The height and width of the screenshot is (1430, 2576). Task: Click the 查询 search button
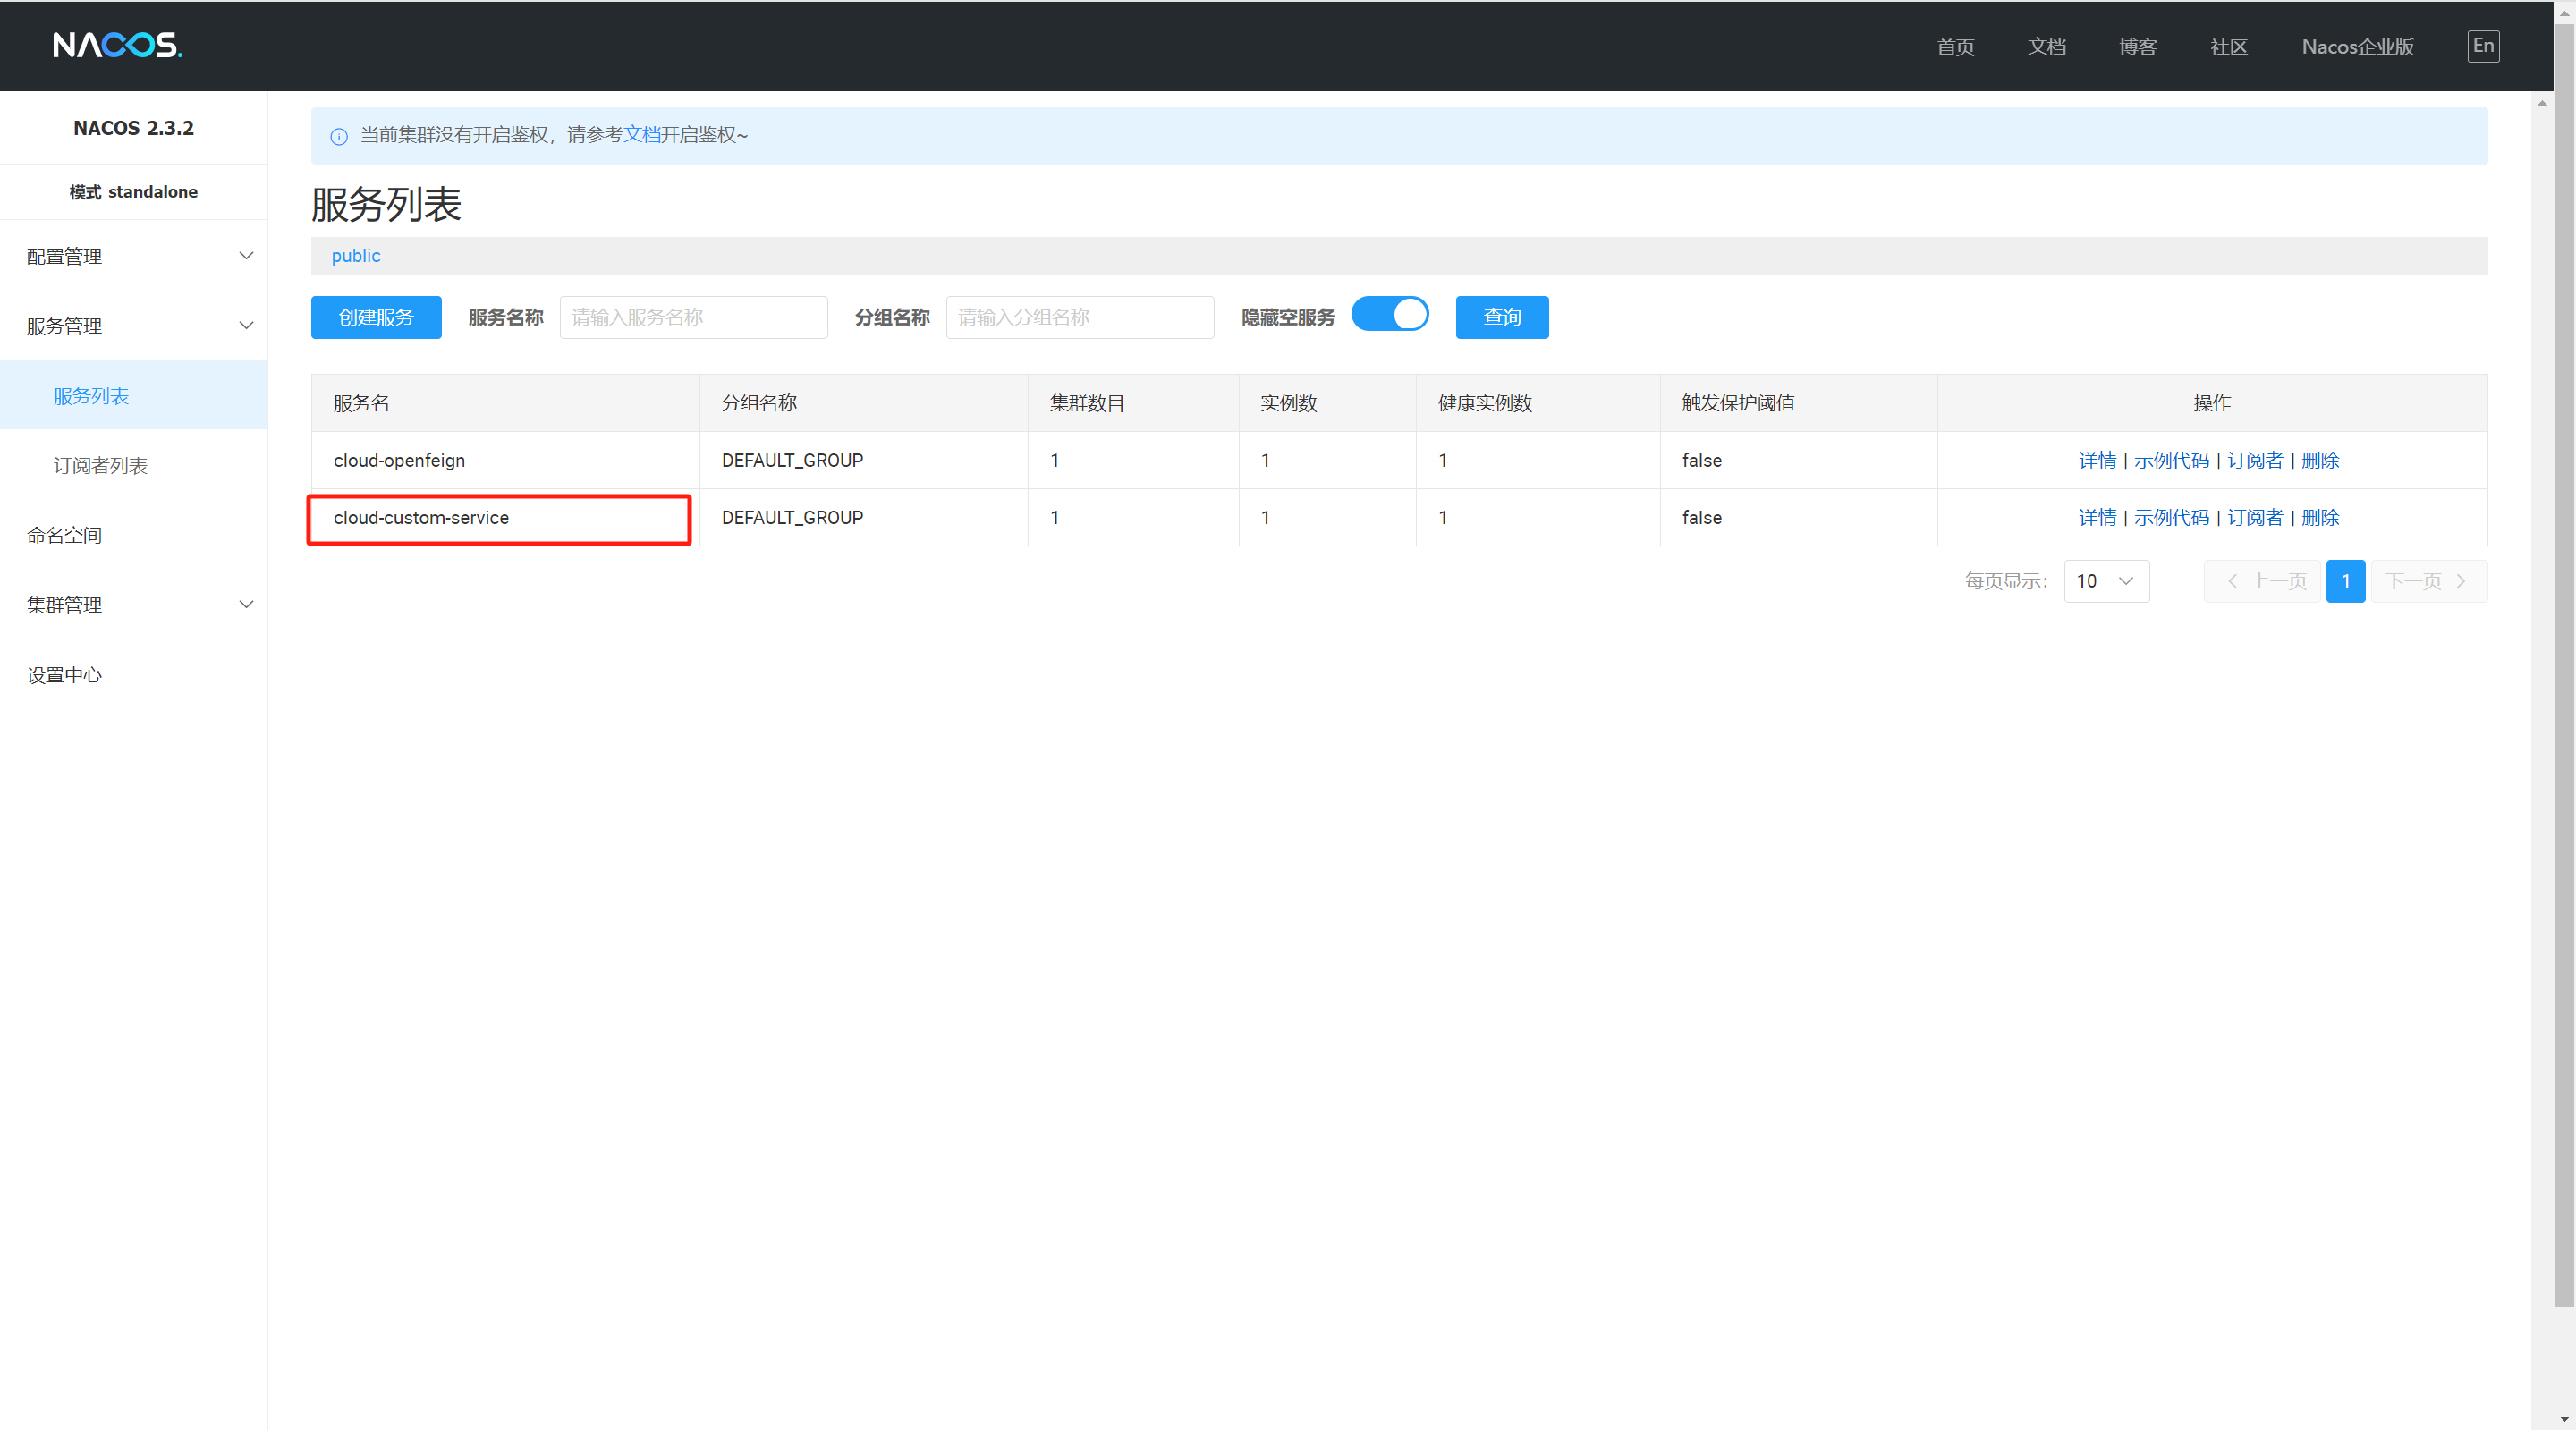coord(1501,317)
